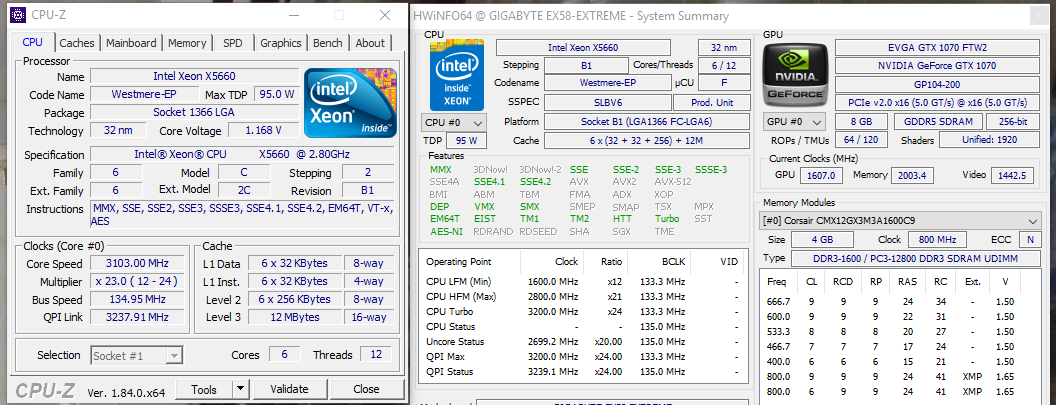
Task: Click the Intel Xeon CPU logo in HWiNFO64
Action: point(459,75)
